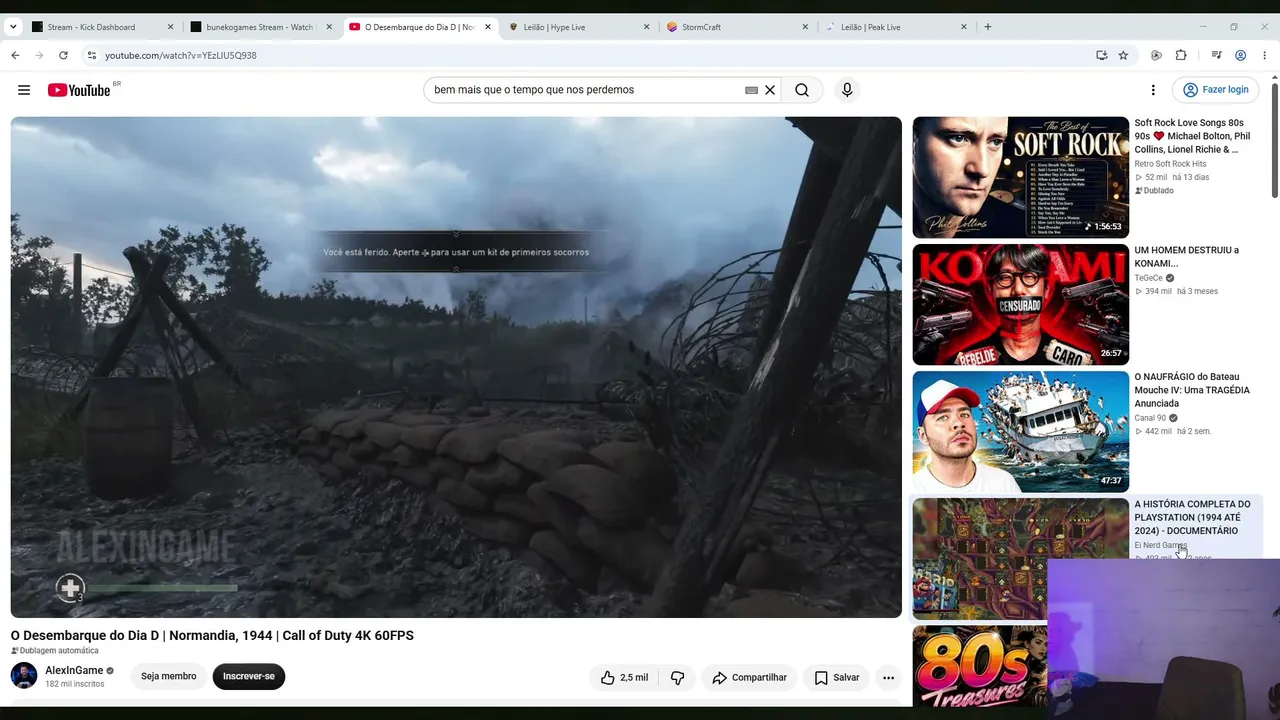The height and width of the screenshot is (720, 1280).
Task: Switch to the StormCraft tab
Action: [737, 27]
